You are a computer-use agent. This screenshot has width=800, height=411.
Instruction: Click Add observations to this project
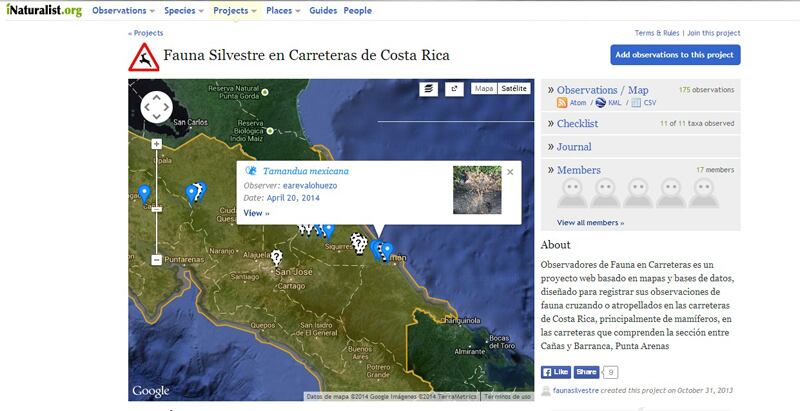coord(675,55)
